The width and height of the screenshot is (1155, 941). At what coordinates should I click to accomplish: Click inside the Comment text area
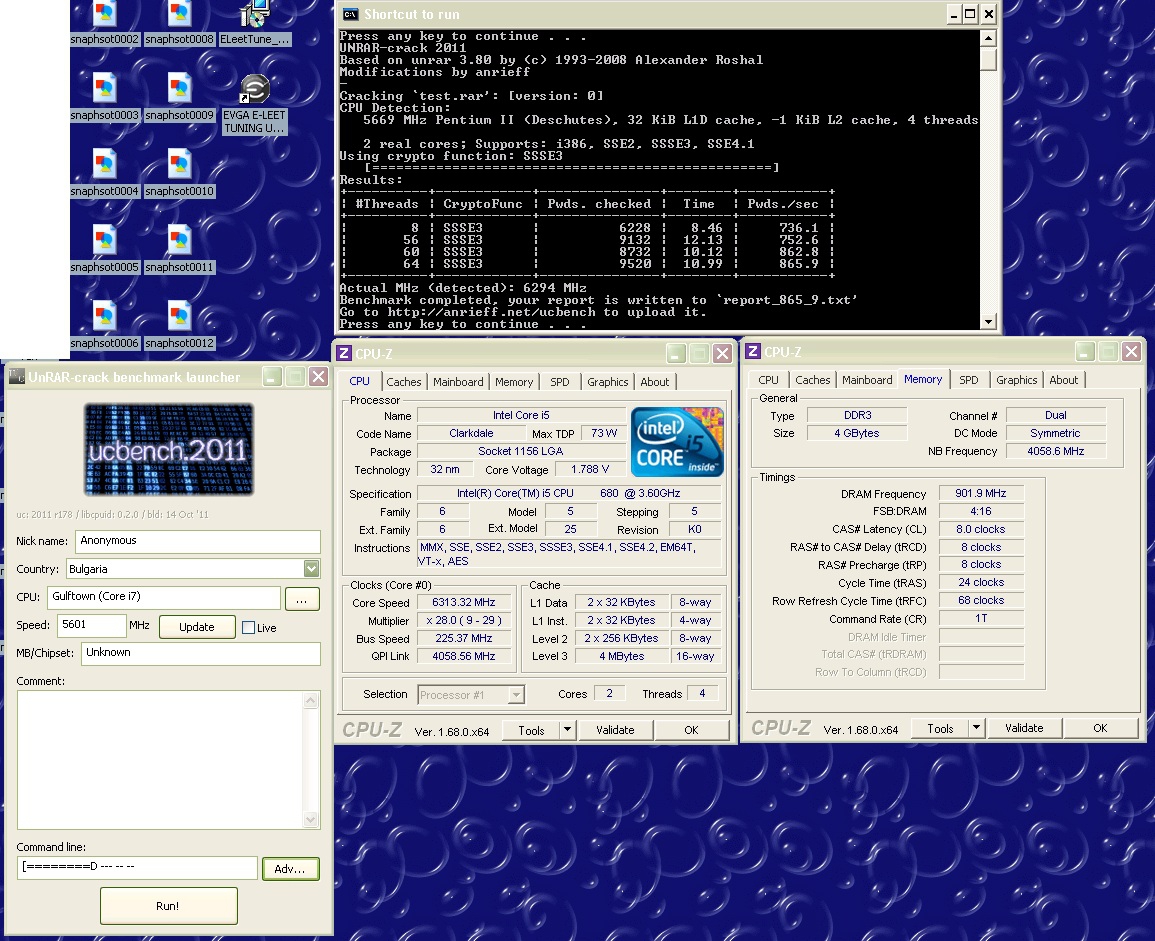click(160, 760)
